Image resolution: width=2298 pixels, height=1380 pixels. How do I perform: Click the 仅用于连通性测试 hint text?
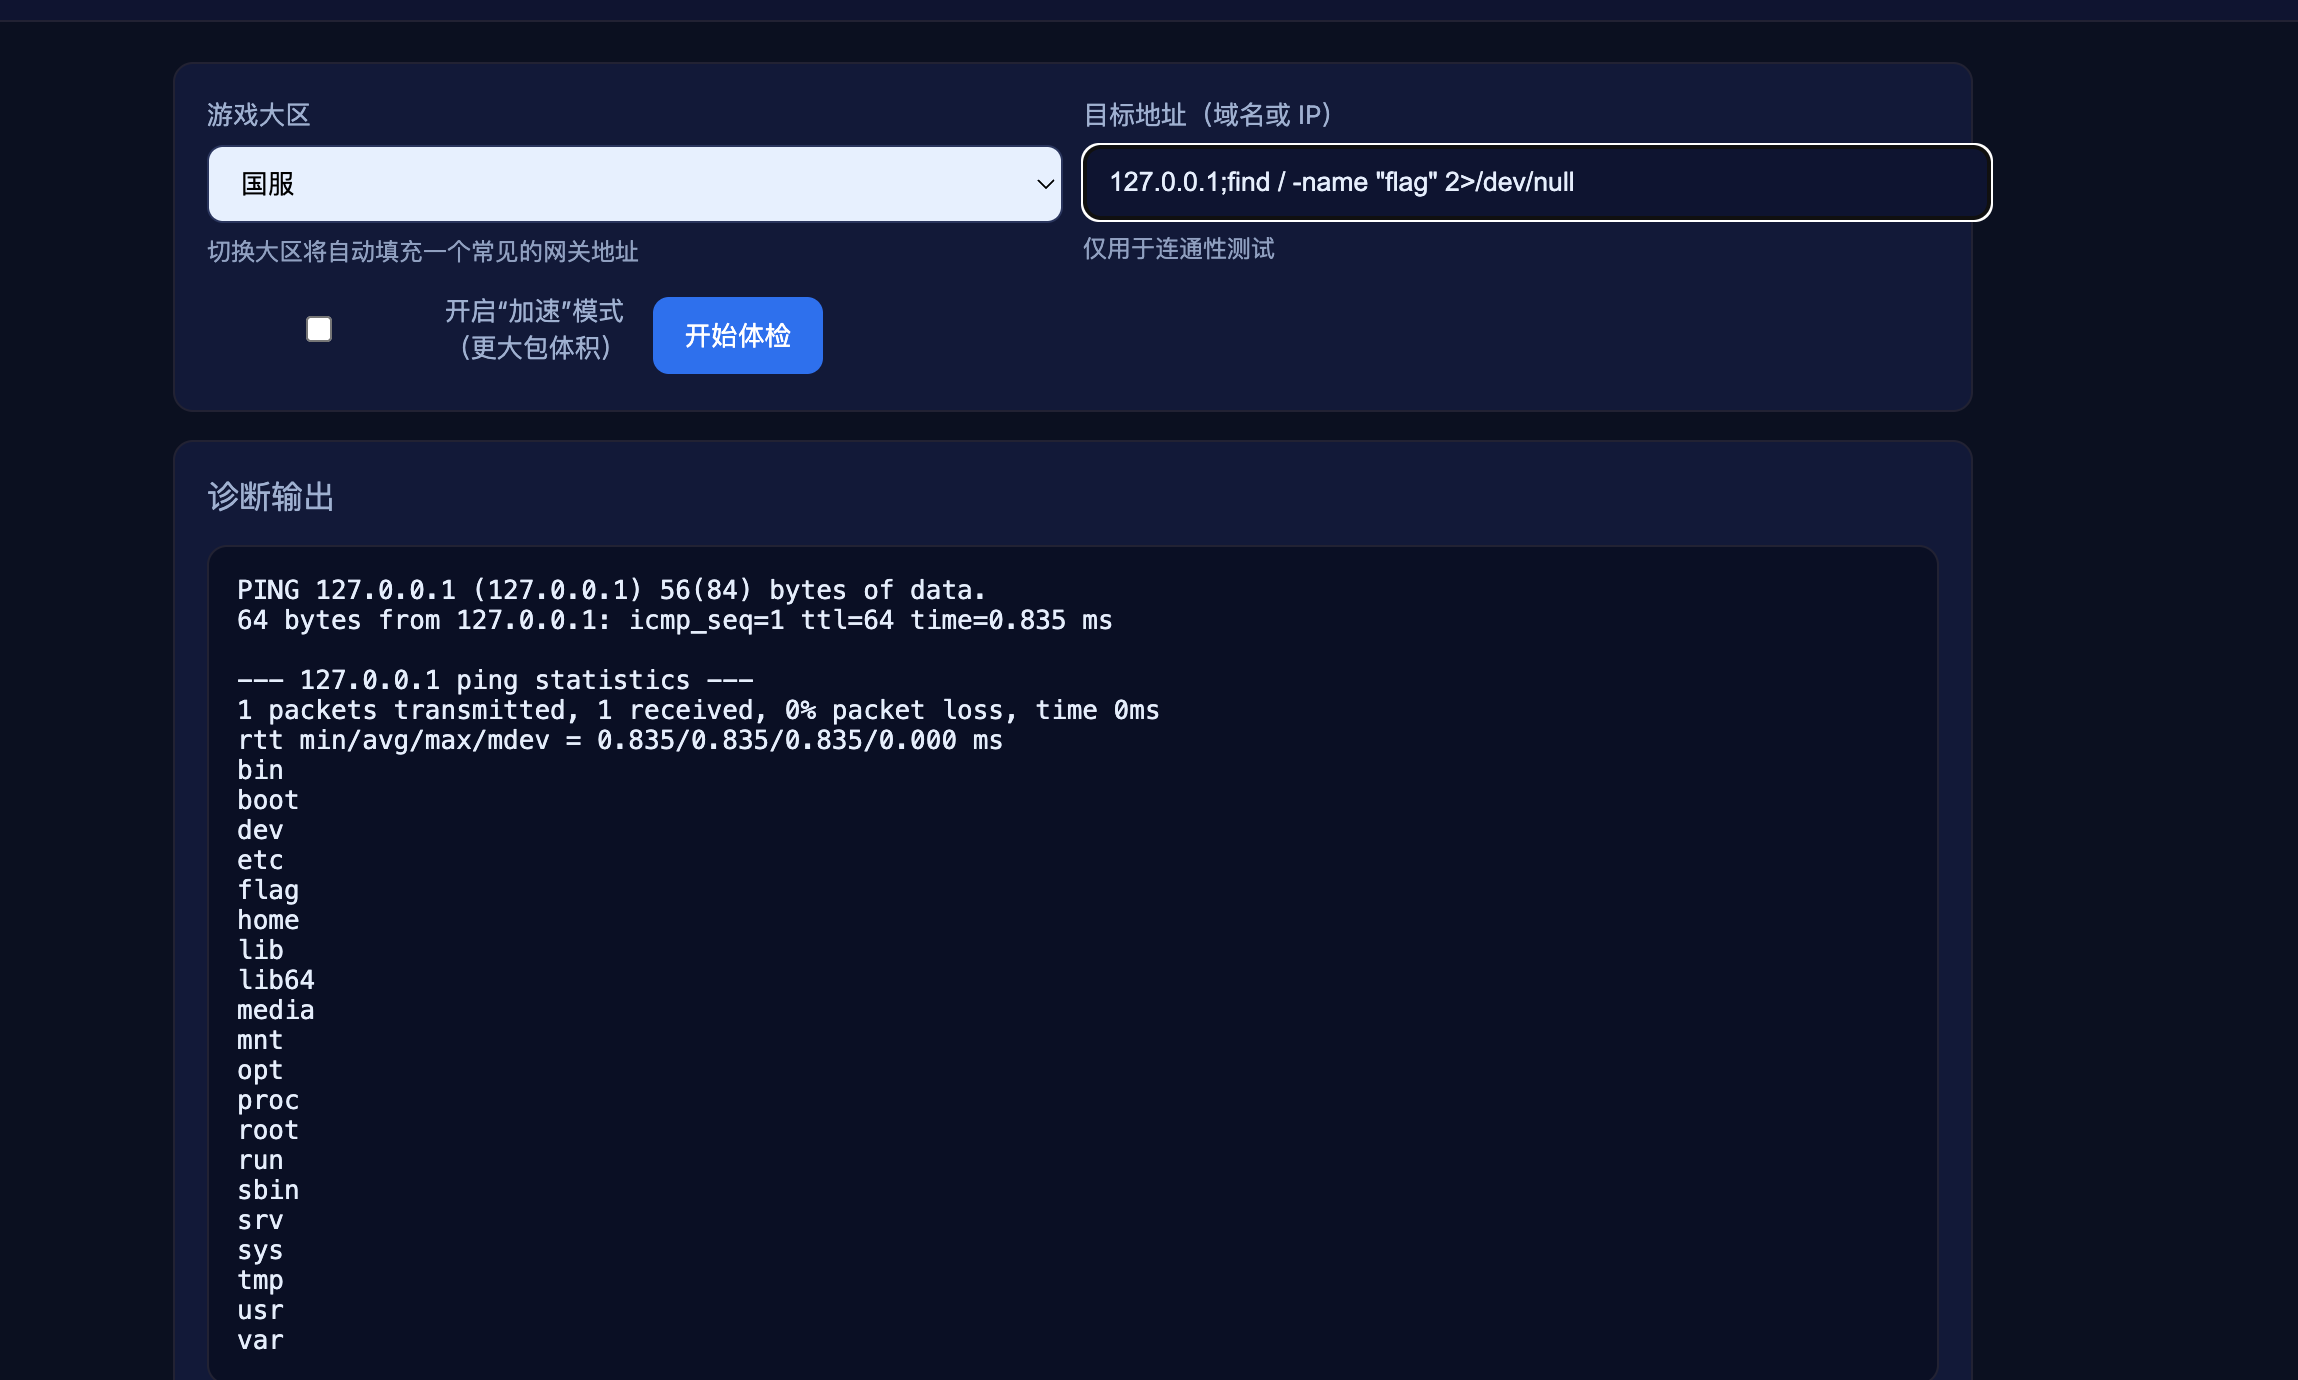click(x=1178, y=248)
